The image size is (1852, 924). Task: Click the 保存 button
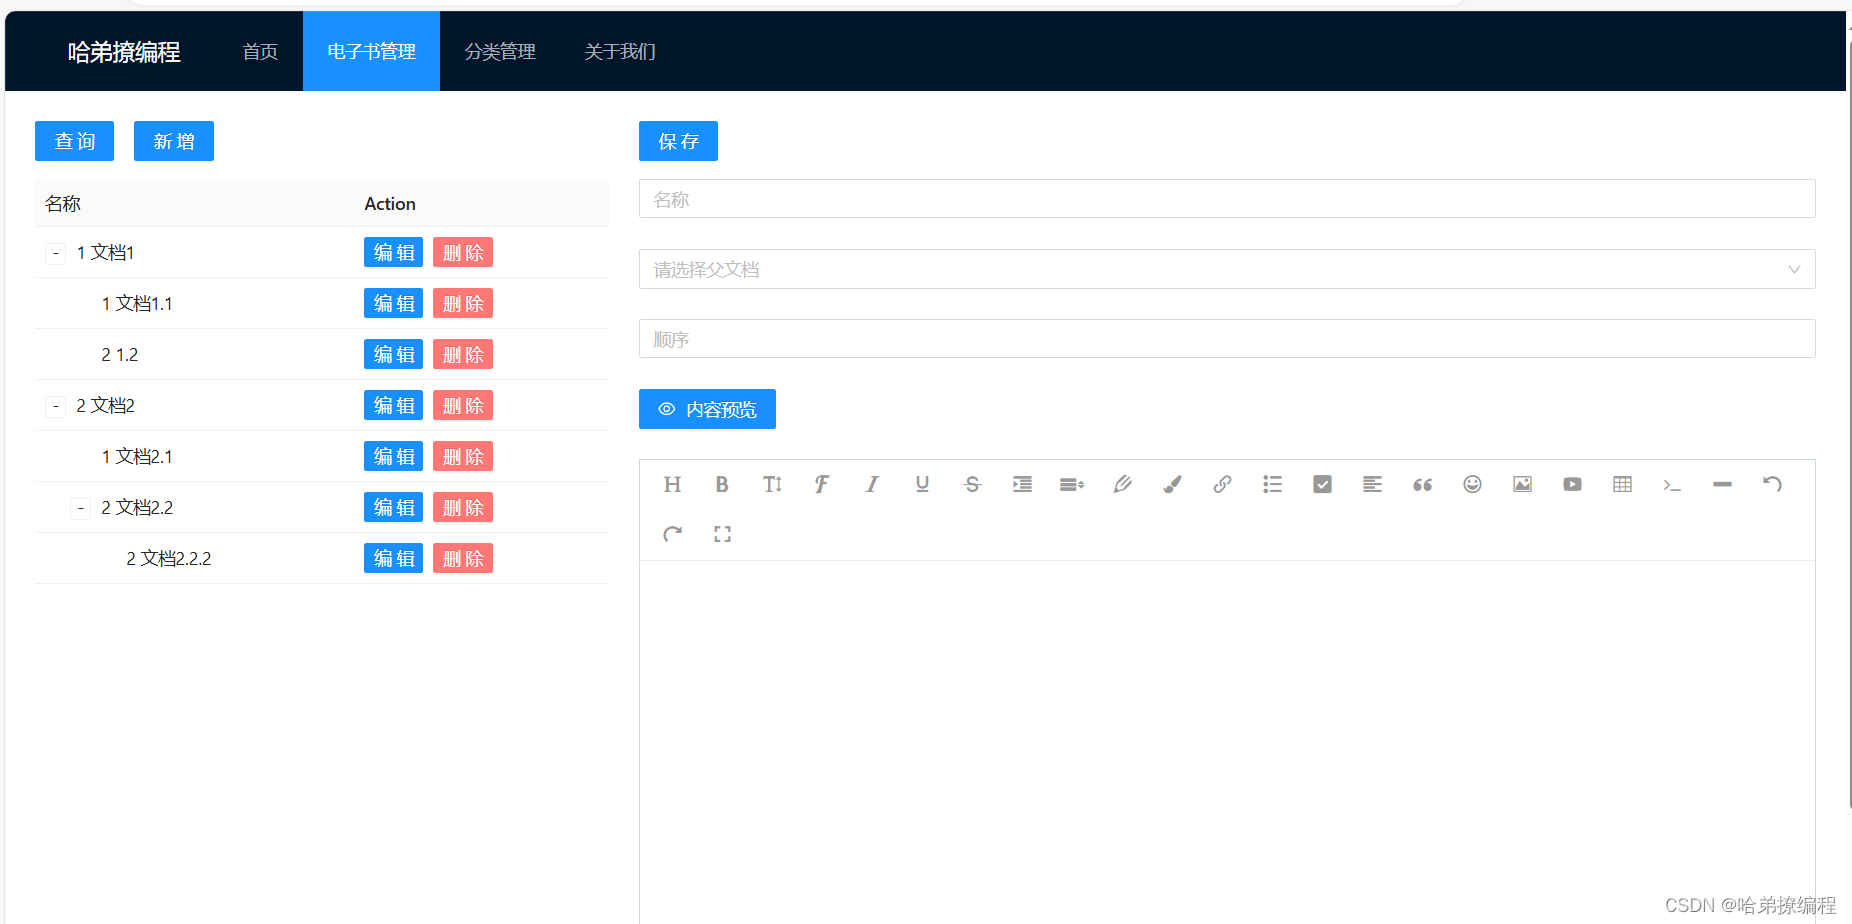pyautogui.click(x=678, y=141)
